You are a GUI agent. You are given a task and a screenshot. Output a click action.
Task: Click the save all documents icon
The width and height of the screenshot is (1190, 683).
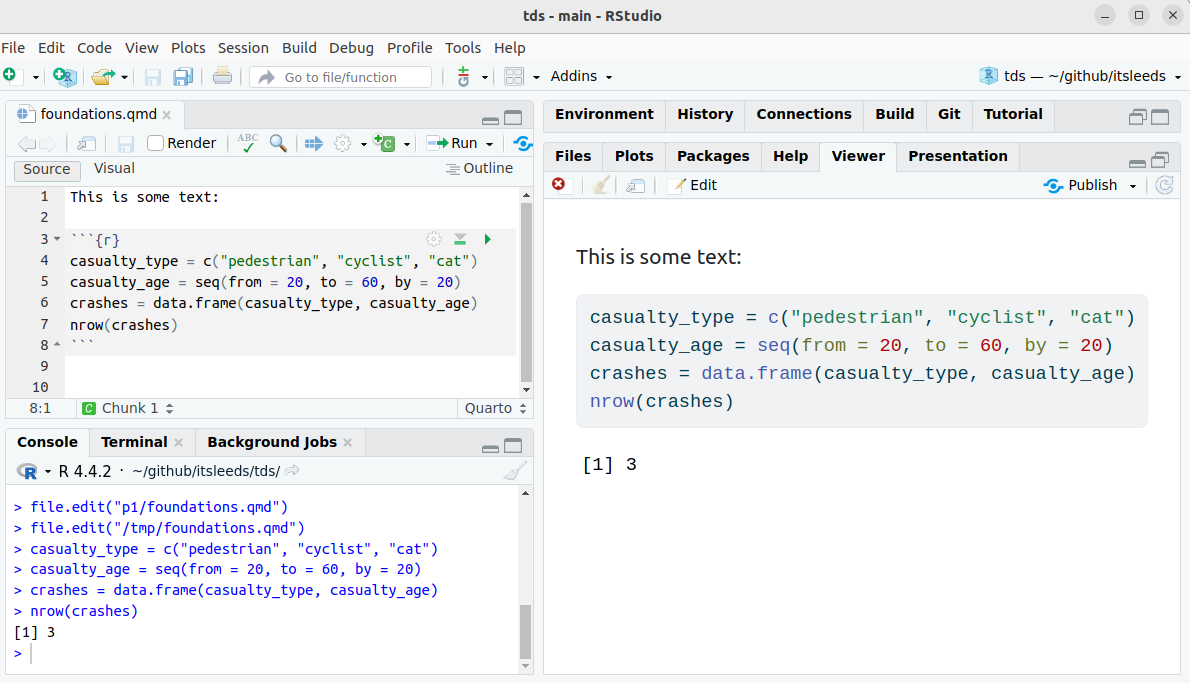(x=183, y=77)
